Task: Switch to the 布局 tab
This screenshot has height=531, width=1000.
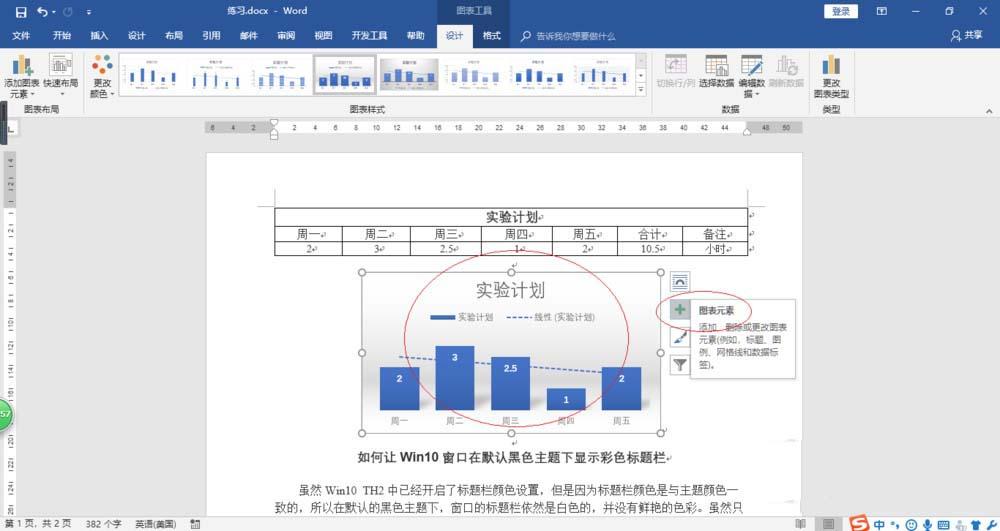Action: tap(173, 36)
